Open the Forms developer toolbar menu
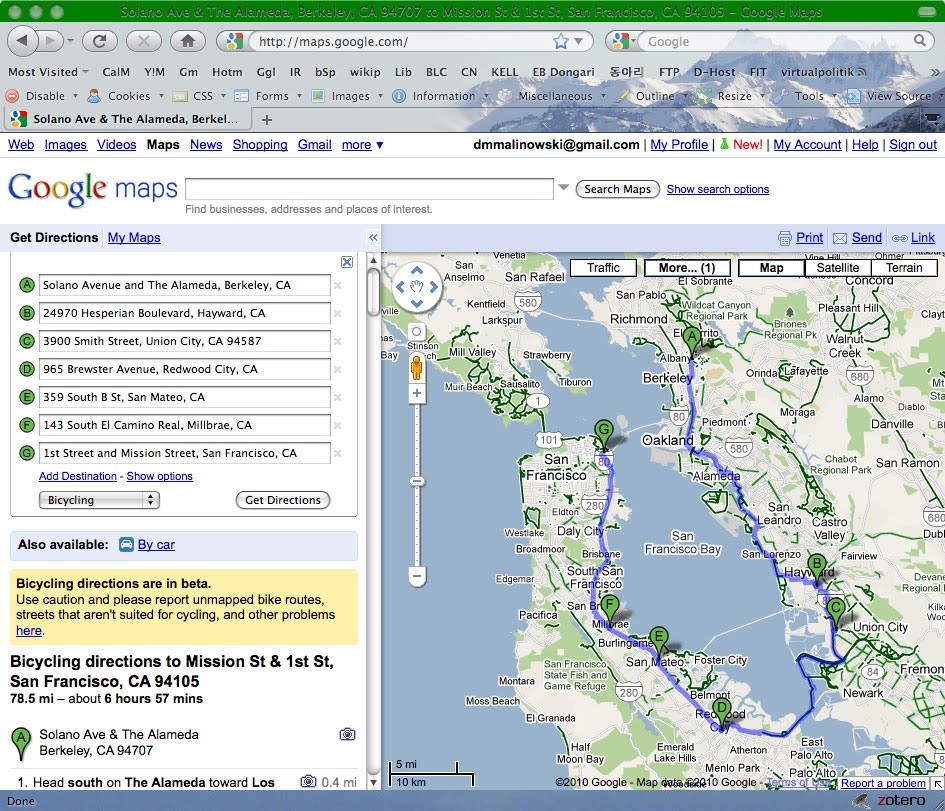Image resolution: width=945 pixels, height=811 pixels. (x=268, y=96)
